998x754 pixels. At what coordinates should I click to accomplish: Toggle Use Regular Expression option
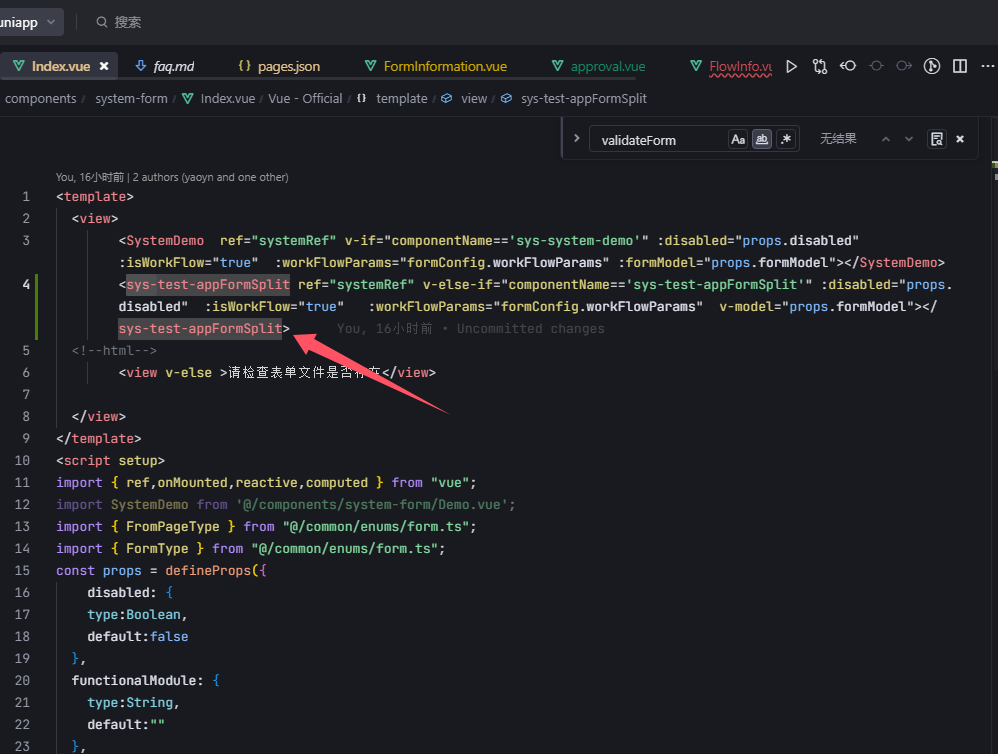click(x=786, y=140)
